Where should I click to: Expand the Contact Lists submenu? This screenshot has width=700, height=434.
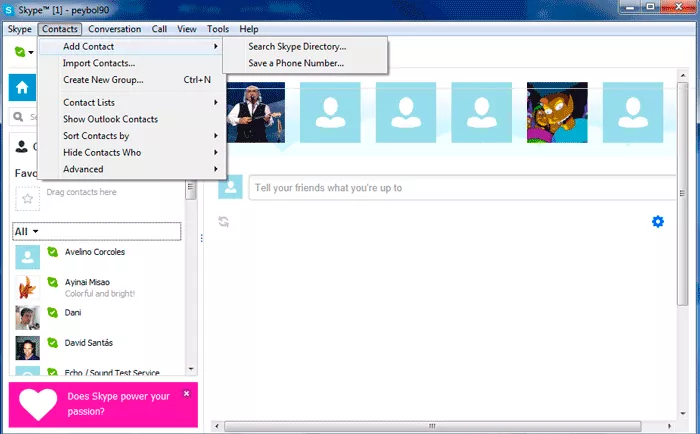point(130,103)
